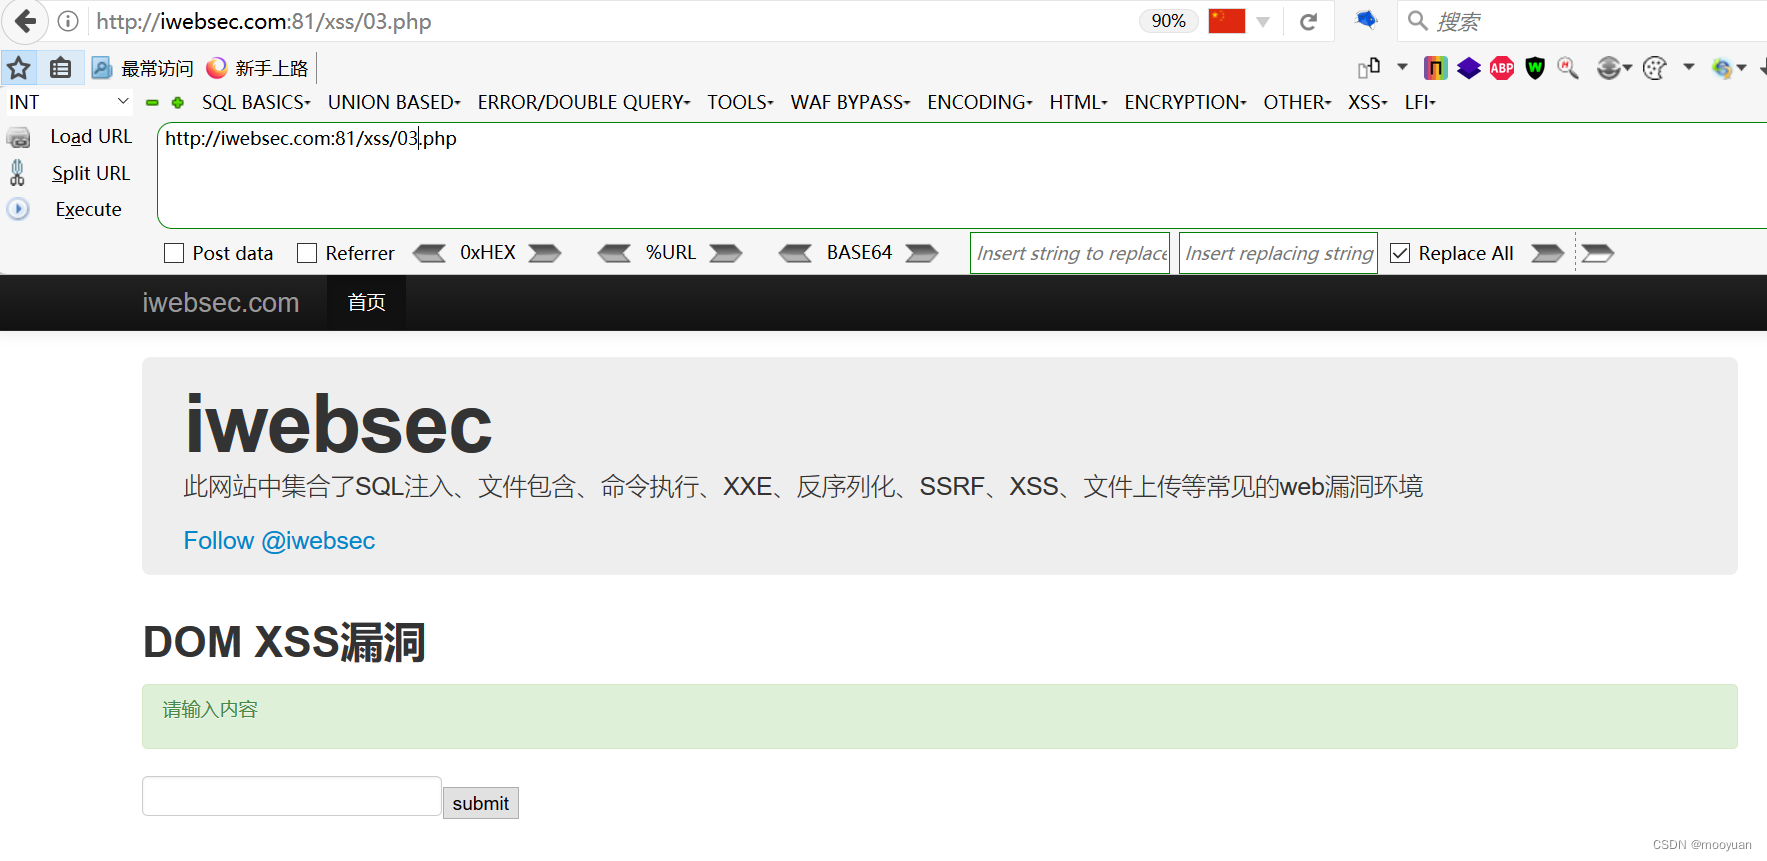Viewport: 1767px width, 861px height.
Task: Enable the Post data checkbox
Action: click(174, 253)
